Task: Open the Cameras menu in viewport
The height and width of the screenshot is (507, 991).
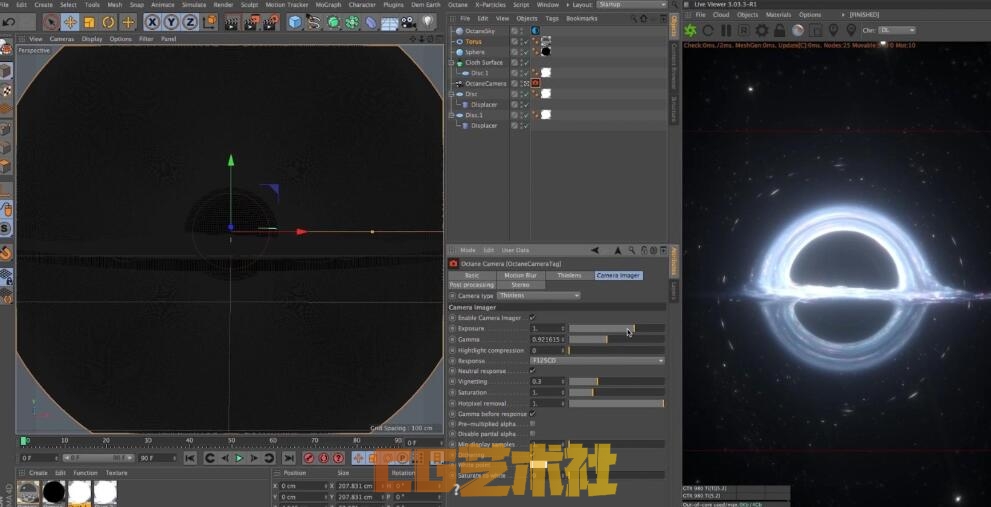Action: click(62, 39)
